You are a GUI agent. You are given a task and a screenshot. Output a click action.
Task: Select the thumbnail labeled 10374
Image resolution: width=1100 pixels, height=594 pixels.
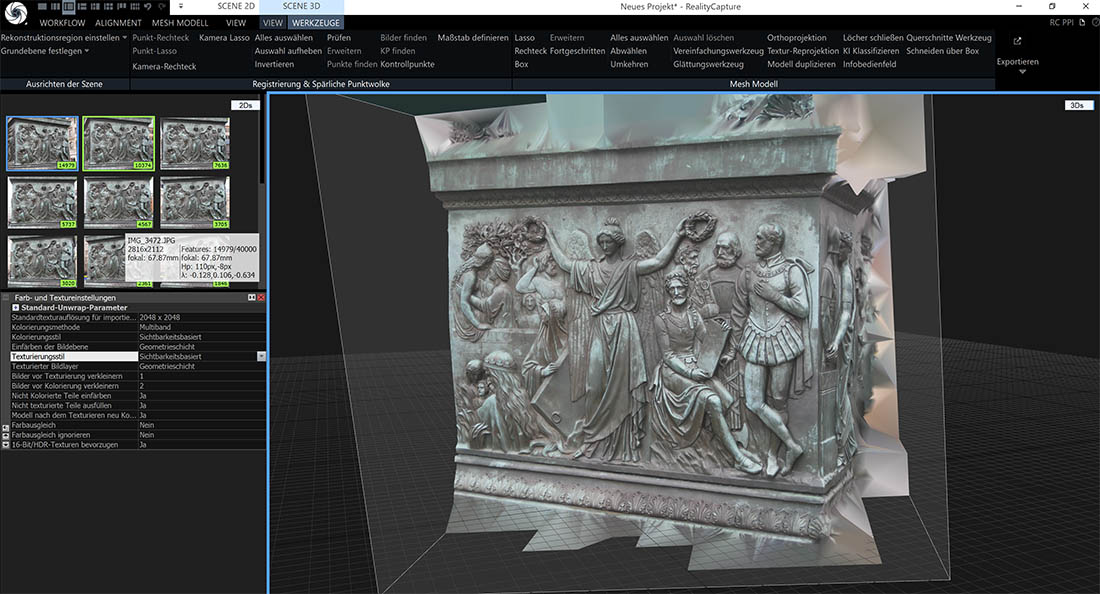(119, 144)
